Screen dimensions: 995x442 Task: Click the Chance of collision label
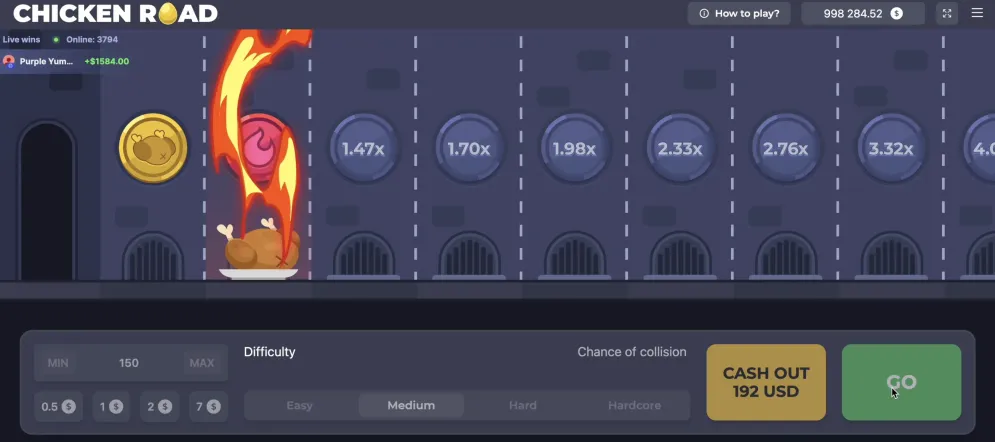click(632, 352)
